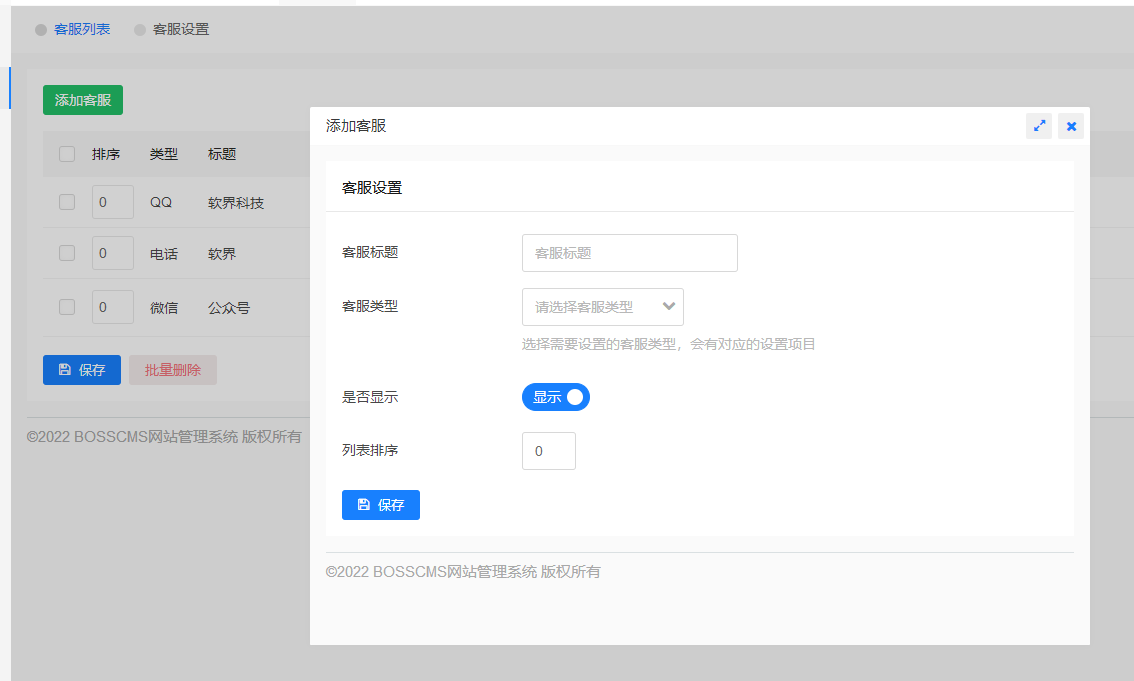Image resolution: width=1134 pixels, height=681 pixels.
Task: Mark the checkbox for the 微信 row
Action: point(67,307)
